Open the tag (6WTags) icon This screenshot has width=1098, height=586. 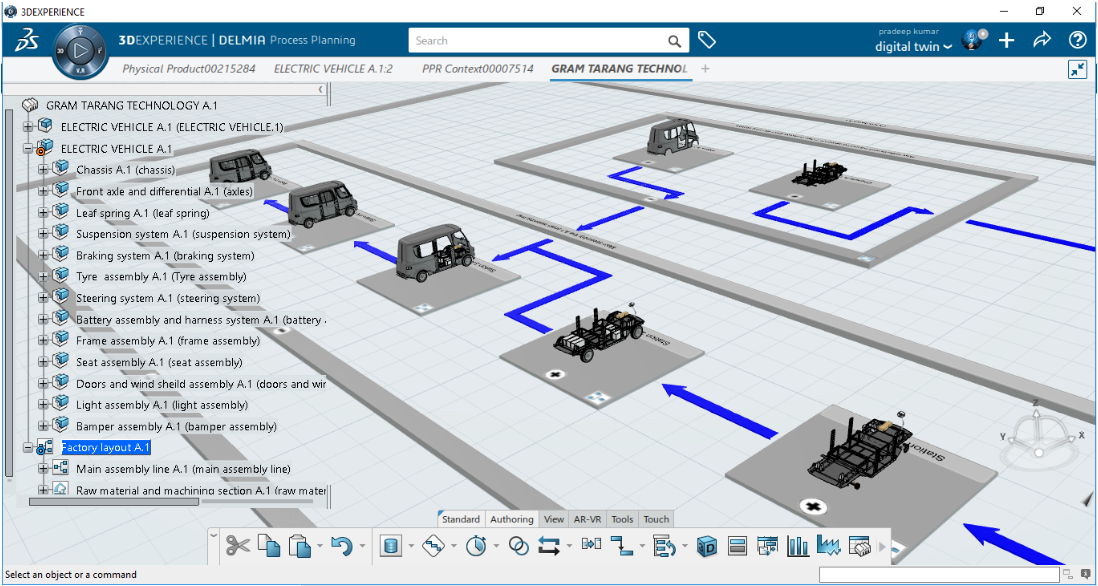707,40
